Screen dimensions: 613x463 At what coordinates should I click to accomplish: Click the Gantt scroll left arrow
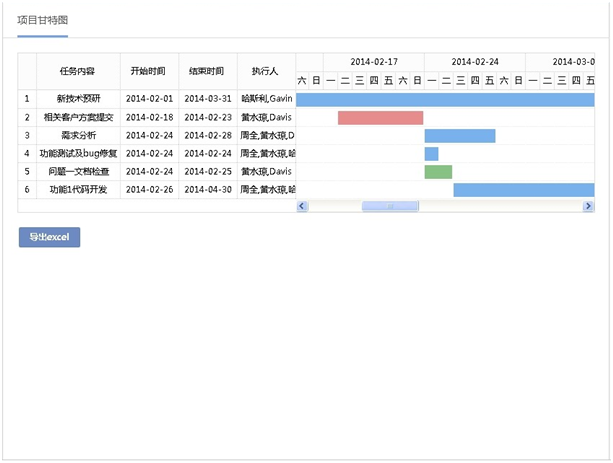click(302, 206)
